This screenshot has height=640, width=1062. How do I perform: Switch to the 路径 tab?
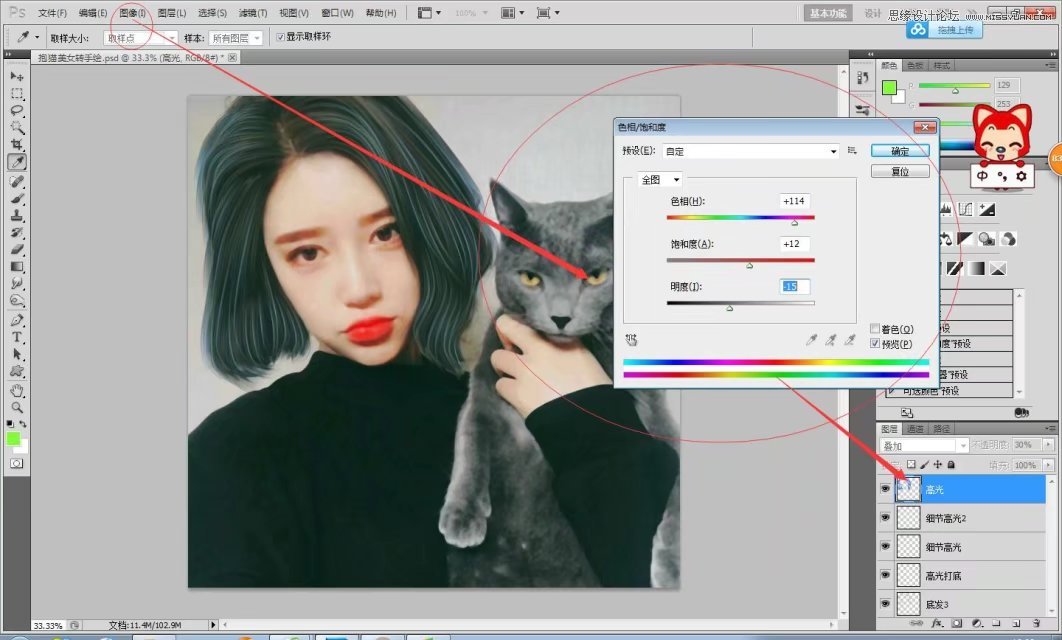pyautogui.click(x=941, y=429)
